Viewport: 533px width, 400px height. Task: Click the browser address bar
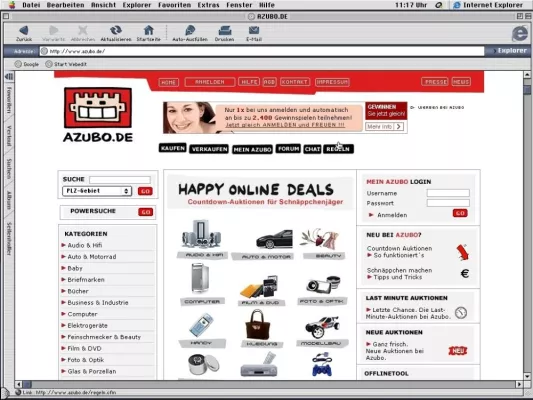click(x=262, y=51)
